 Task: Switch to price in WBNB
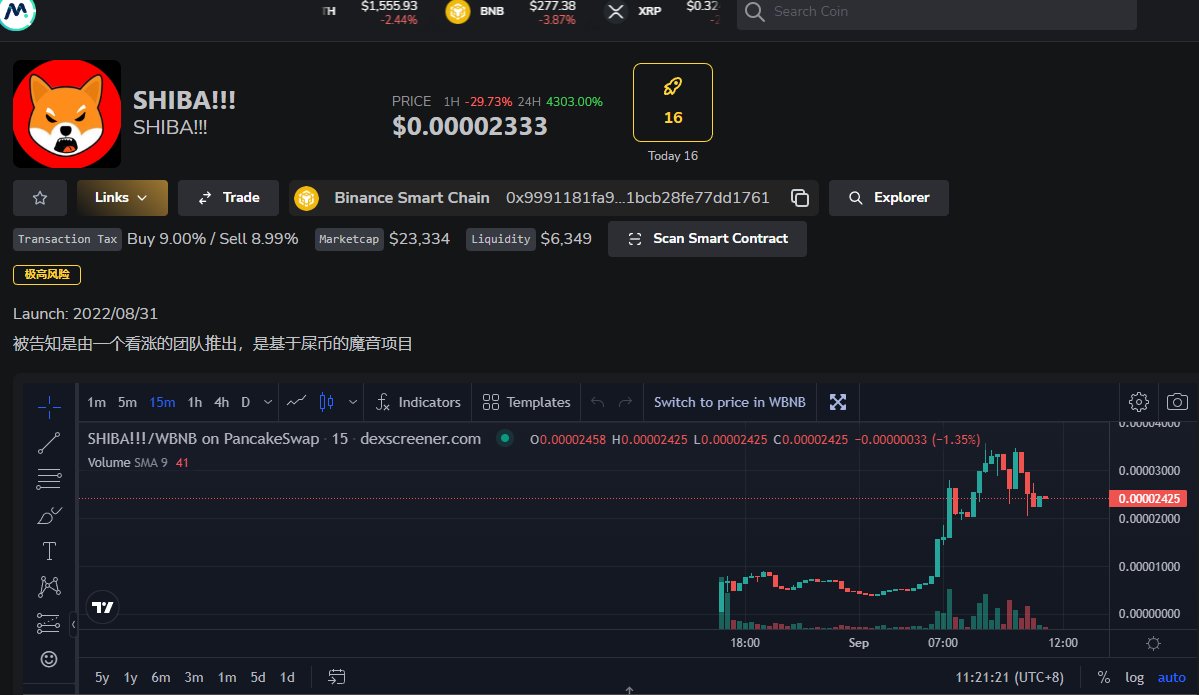(729, 402)
